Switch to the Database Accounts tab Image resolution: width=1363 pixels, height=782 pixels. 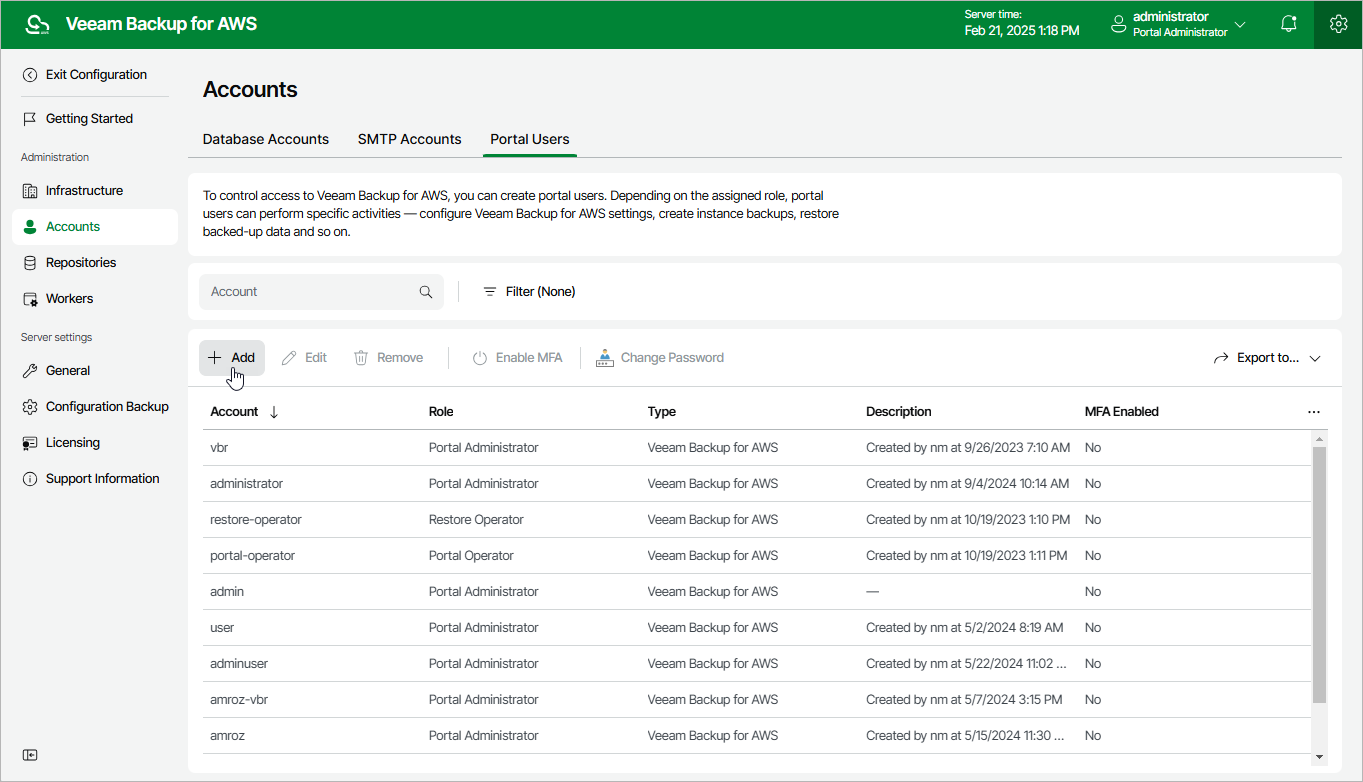coord(266,140)
